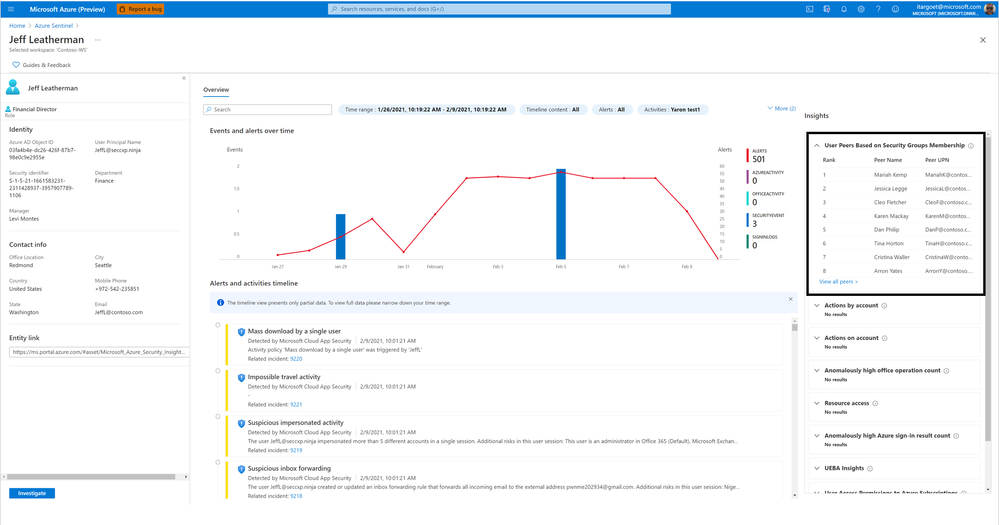
Task: Open the Time range filter
Action: point(426,110)
